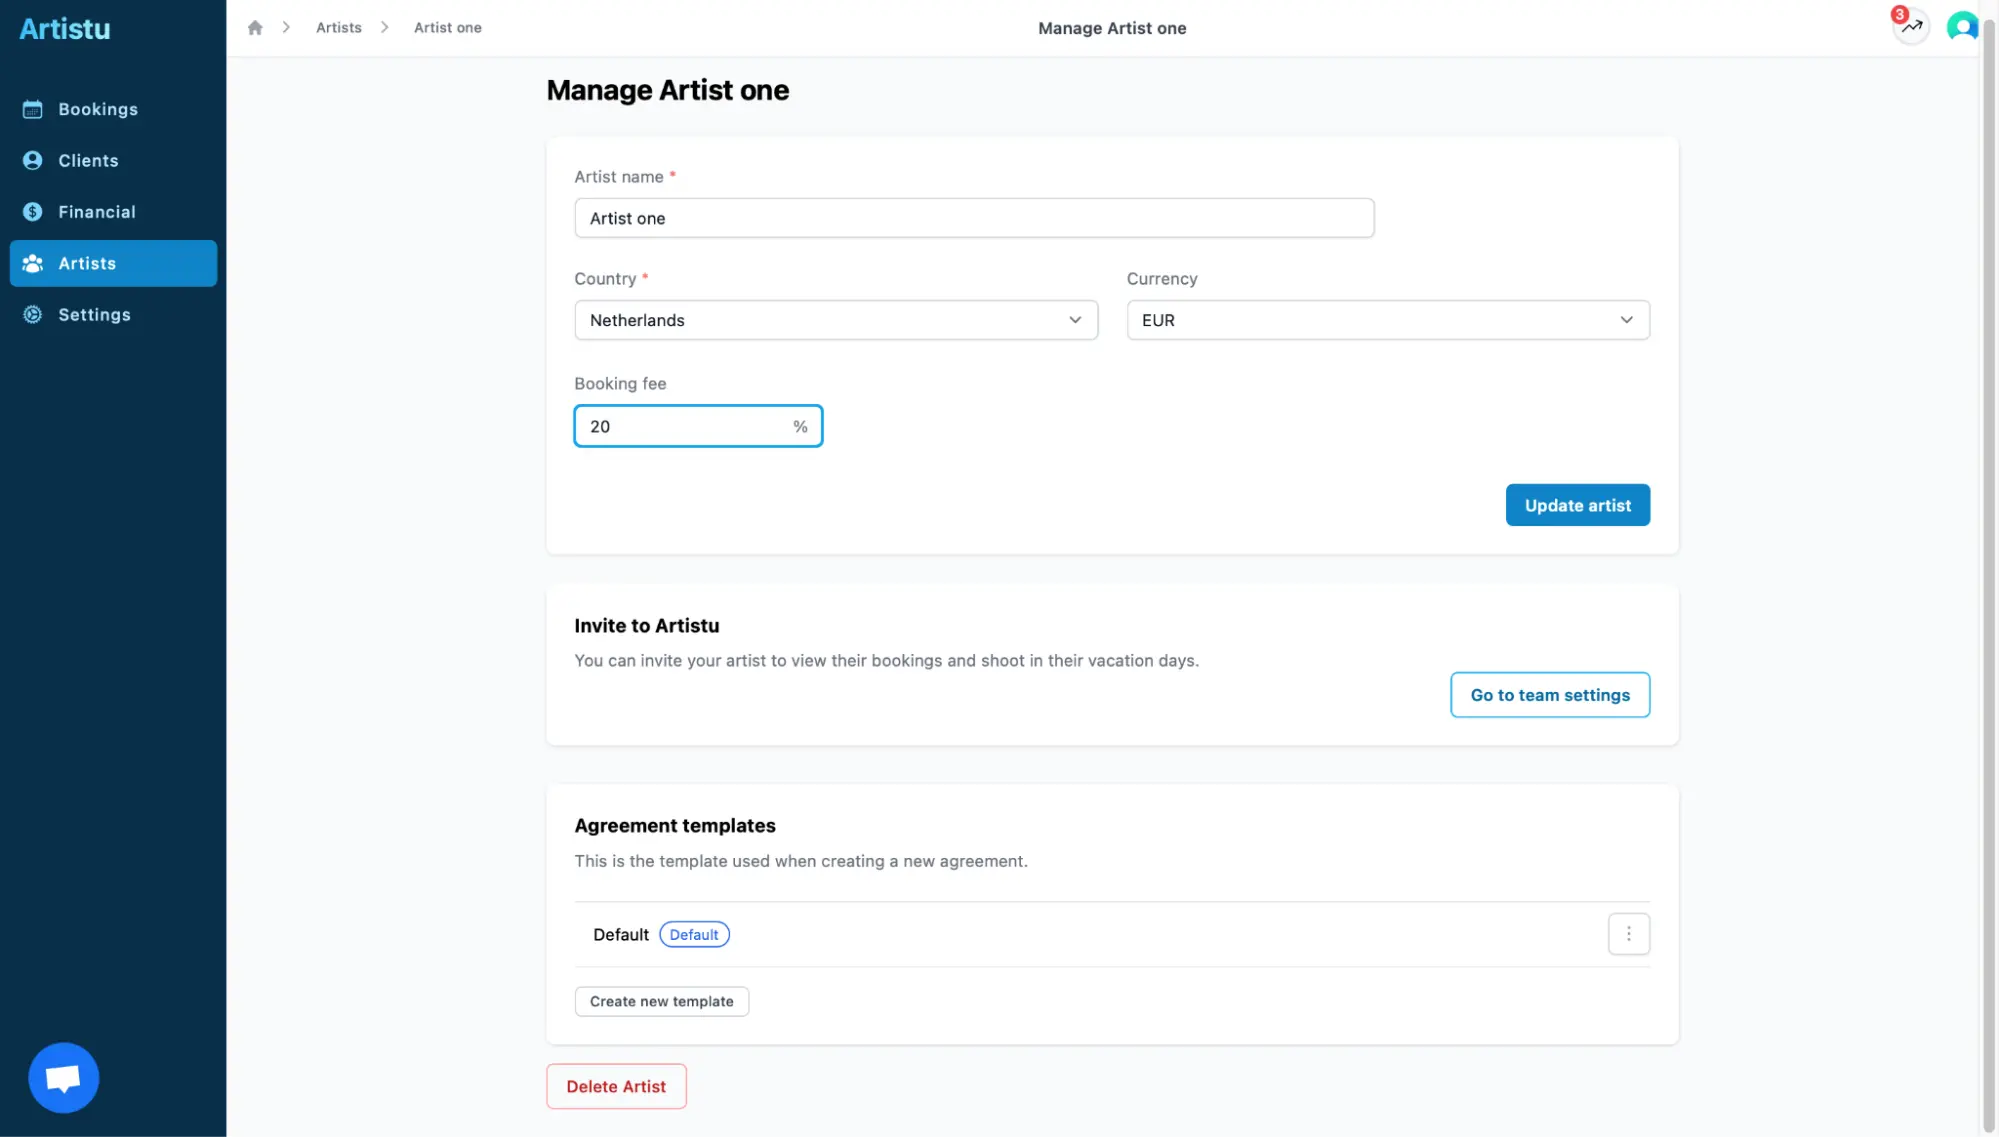
Task: Open the Artists sidebar menu item
Action: click(x=113, y=263)
